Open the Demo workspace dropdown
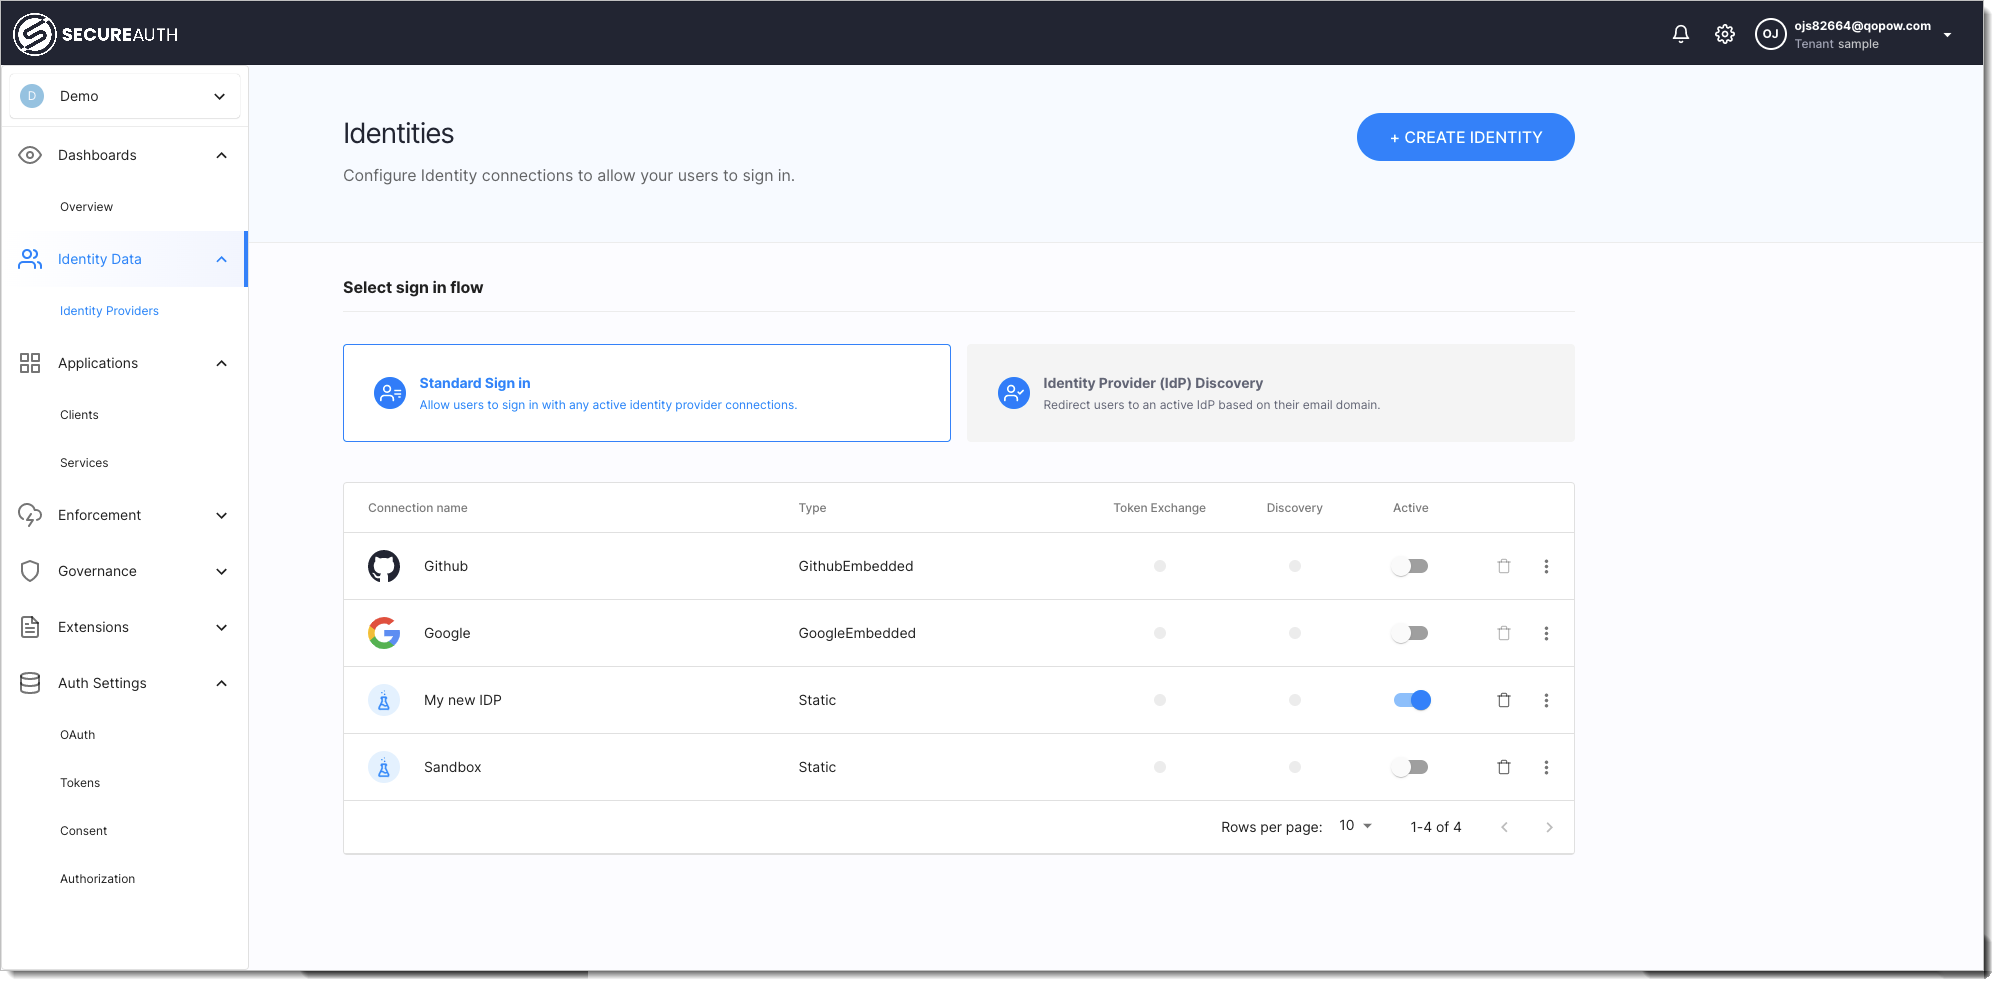This screenshot has height=986, width=1999. 125,96
